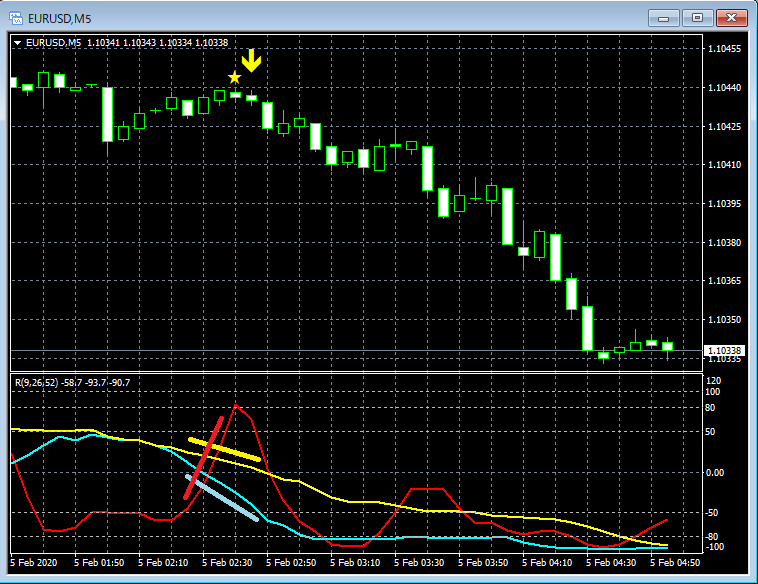The width and height of the screenshot is (758, 584).
Task: Click the 5 Feb 04:50 time label
Action: coord(675,563)
